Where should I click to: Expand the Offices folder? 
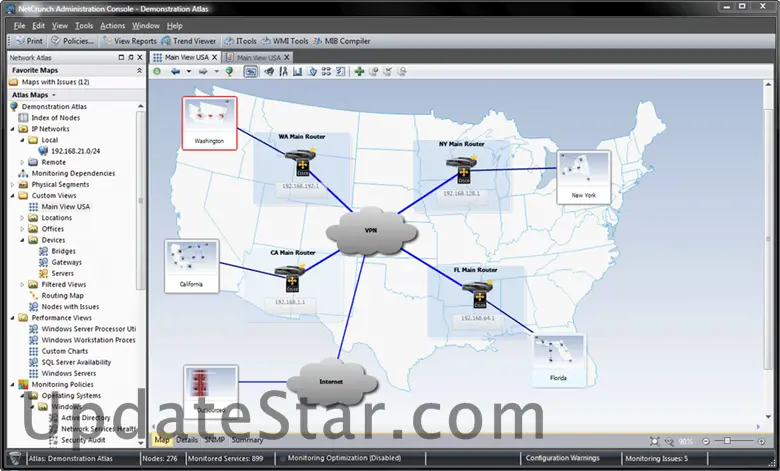22,229
